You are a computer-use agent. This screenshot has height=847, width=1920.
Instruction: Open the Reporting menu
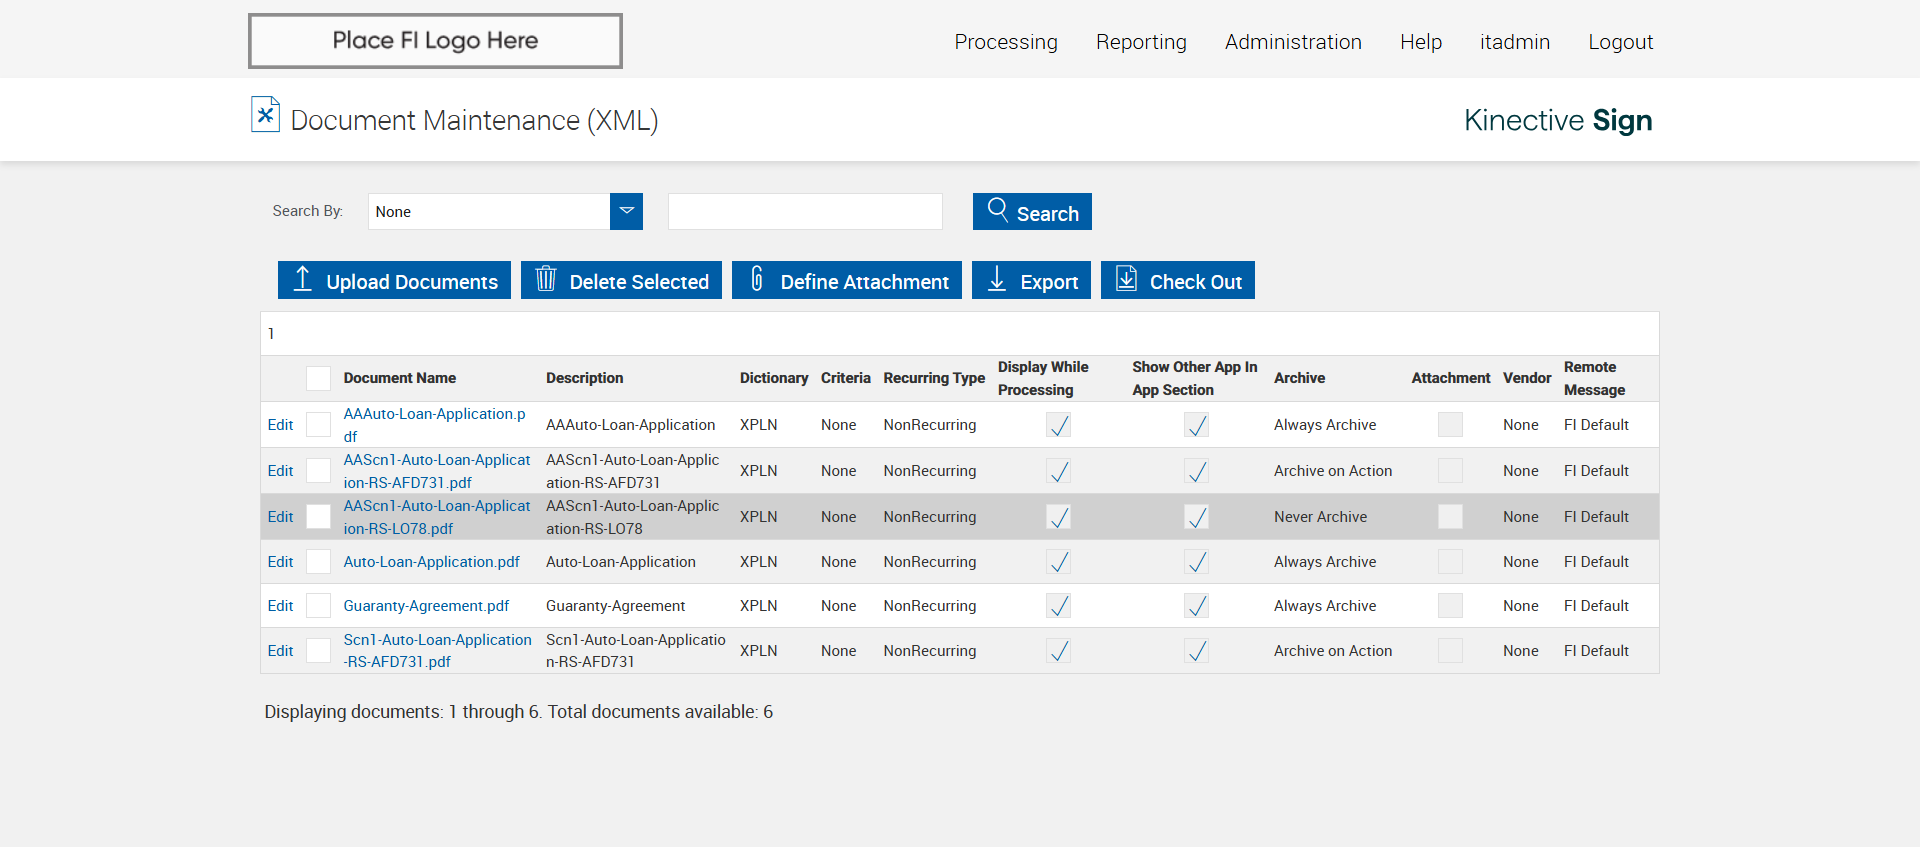(1140, 42)
